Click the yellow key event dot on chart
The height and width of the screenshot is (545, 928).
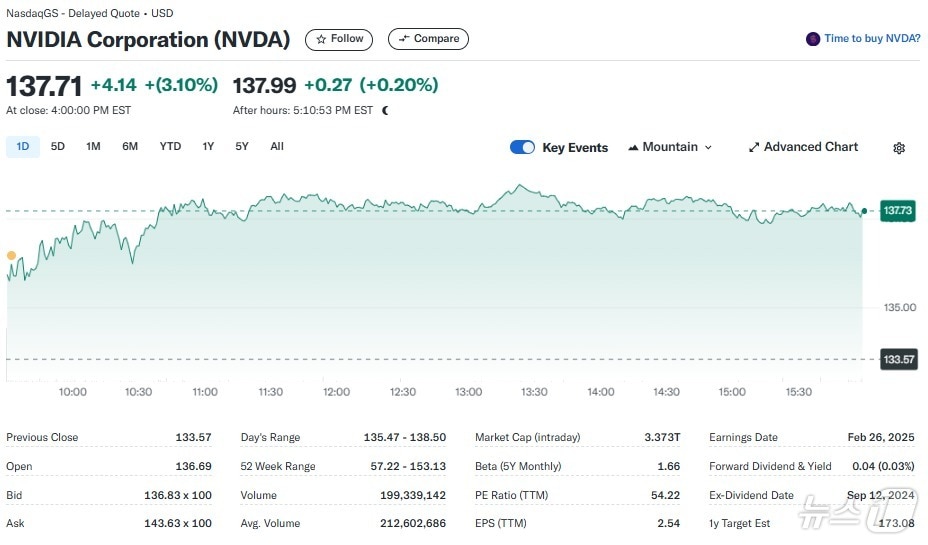[x=11, y=256]
